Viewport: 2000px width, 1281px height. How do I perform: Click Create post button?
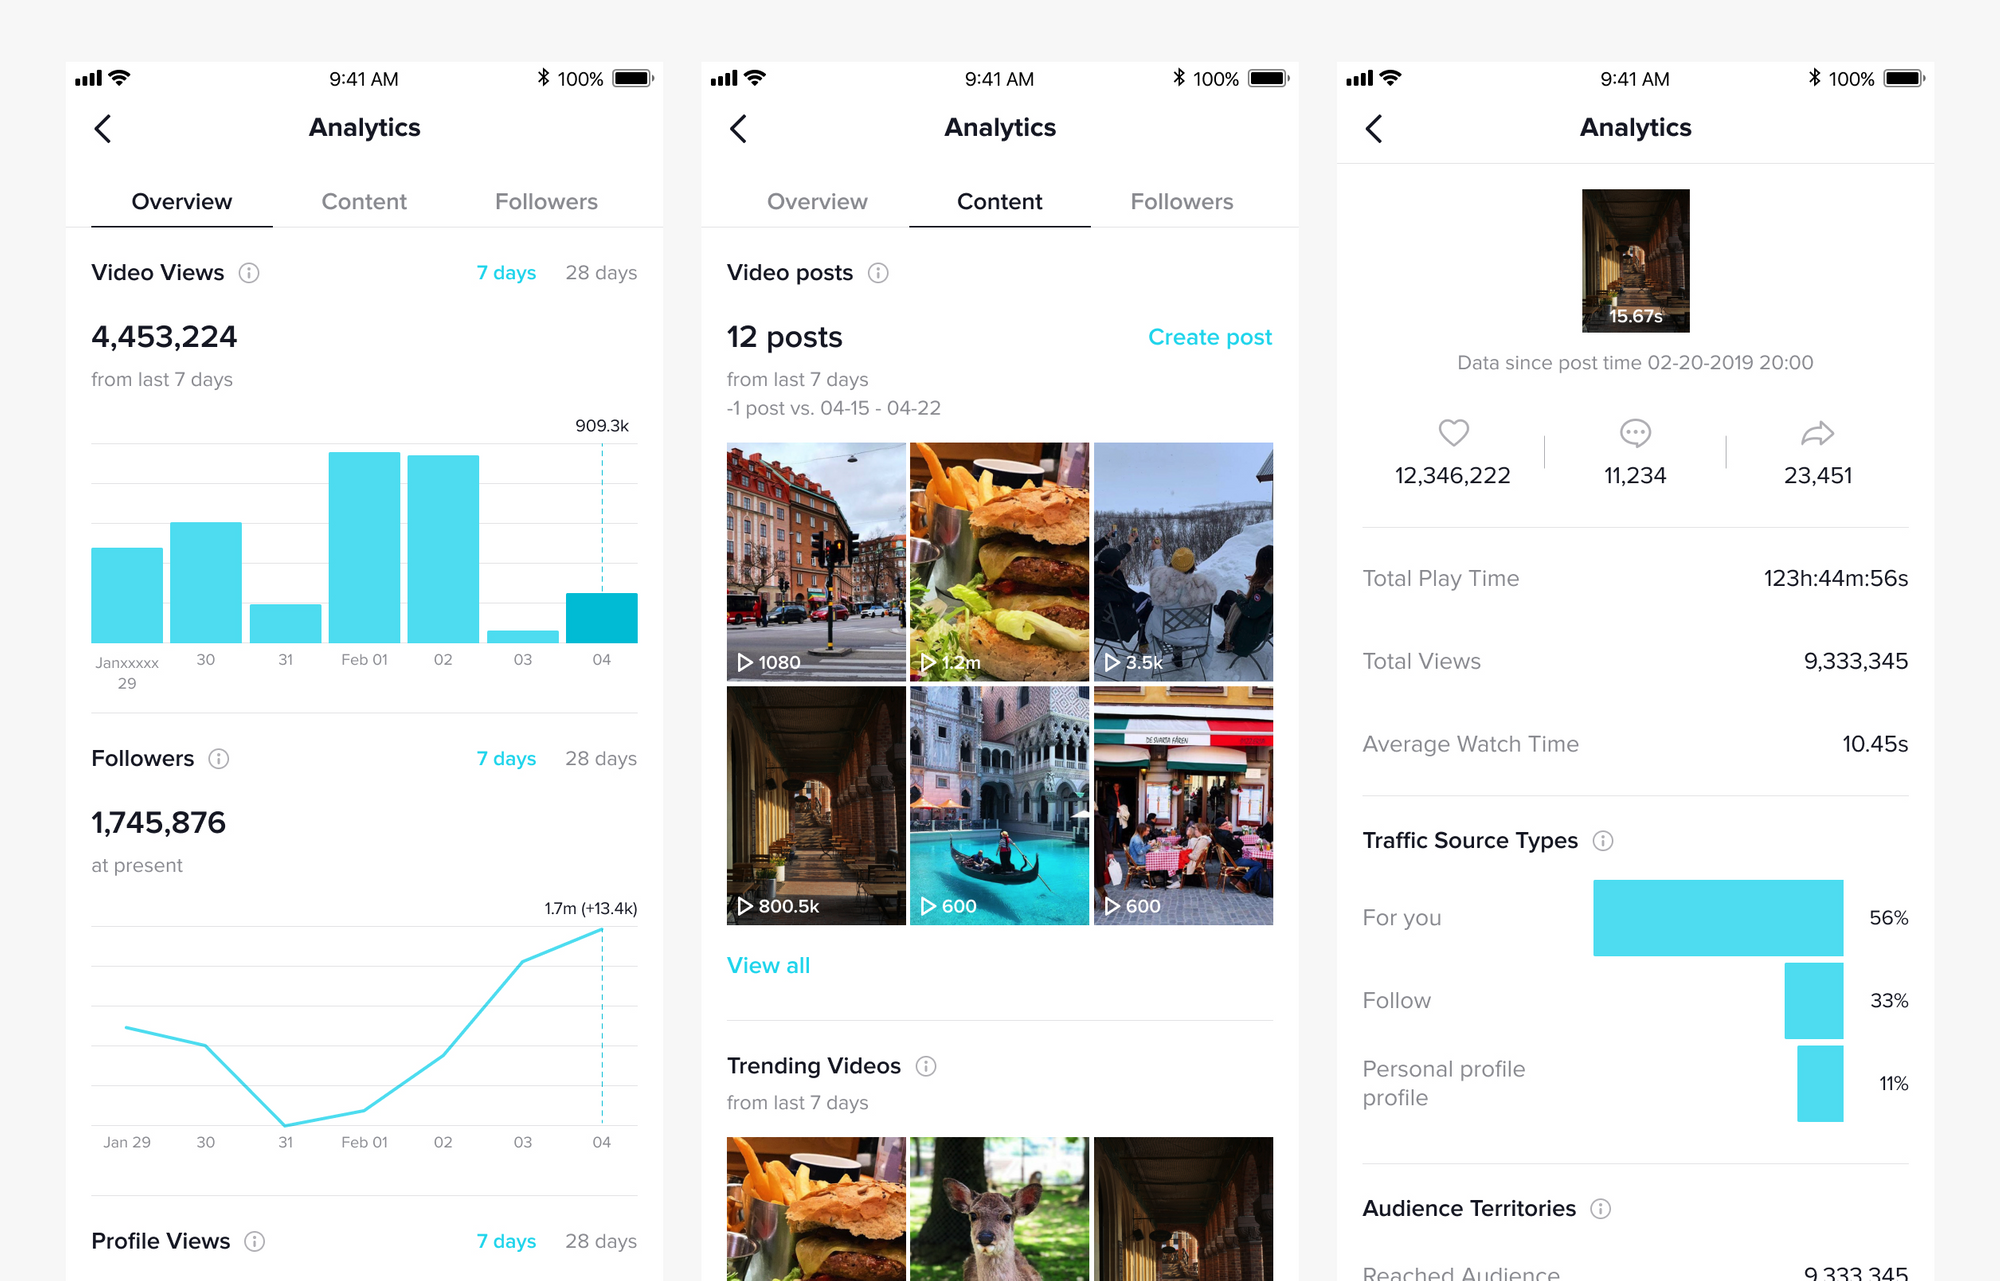click(x=1208, y=338)
